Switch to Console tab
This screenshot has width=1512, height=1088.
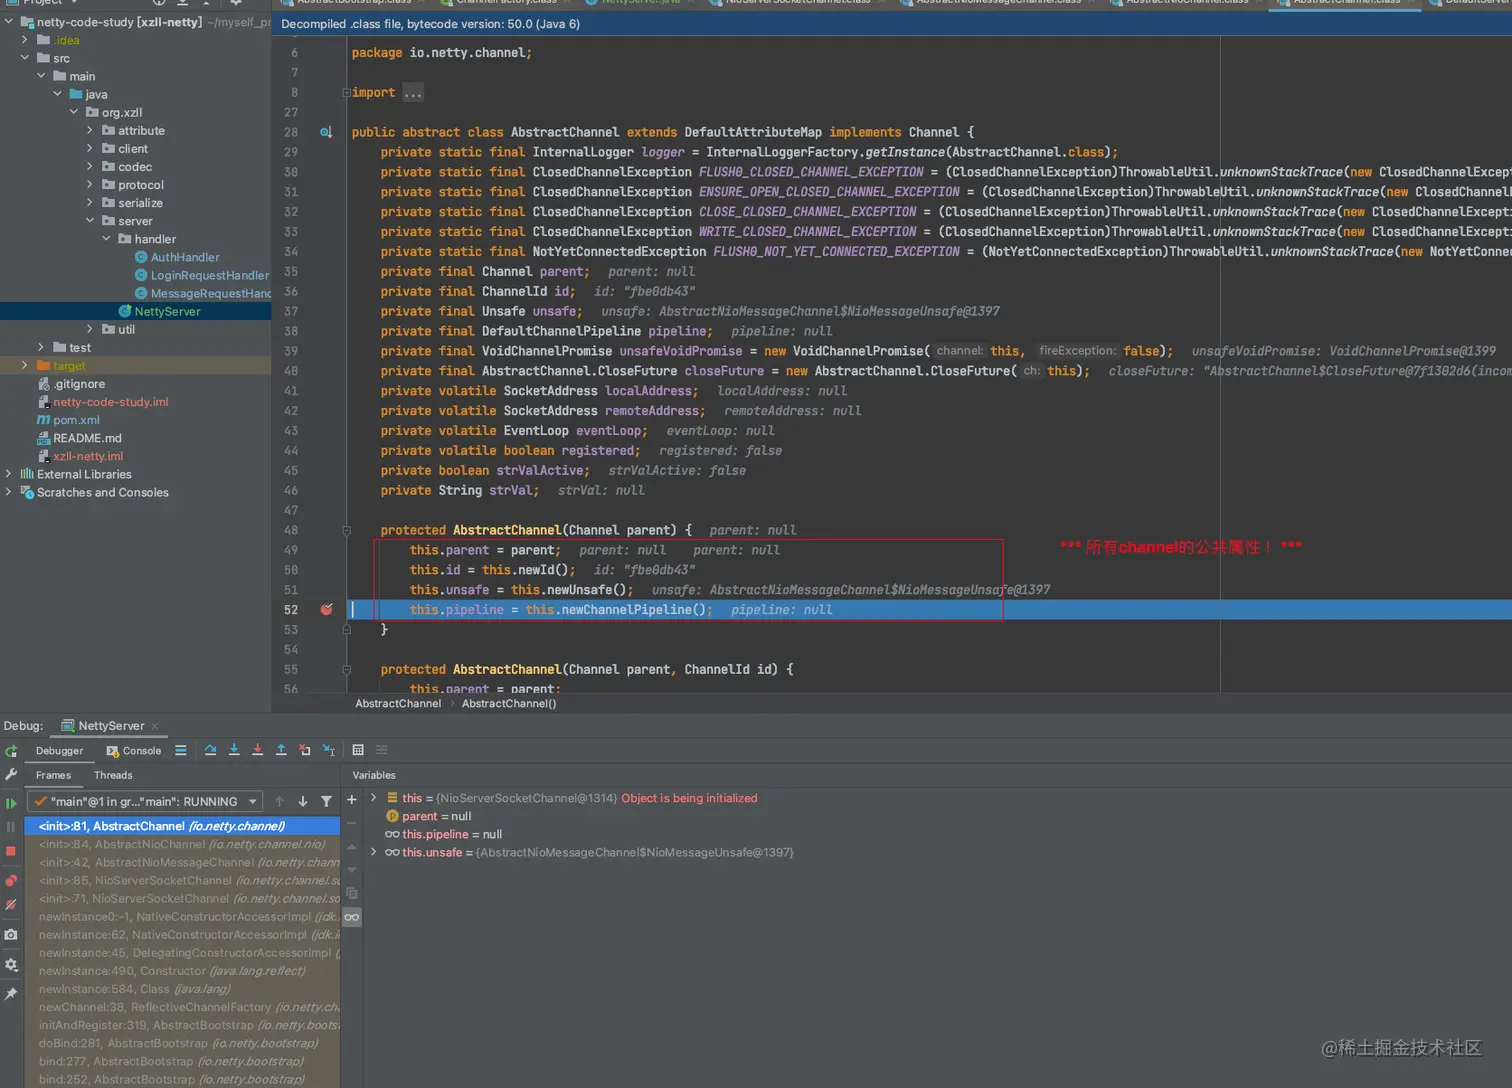134,751
